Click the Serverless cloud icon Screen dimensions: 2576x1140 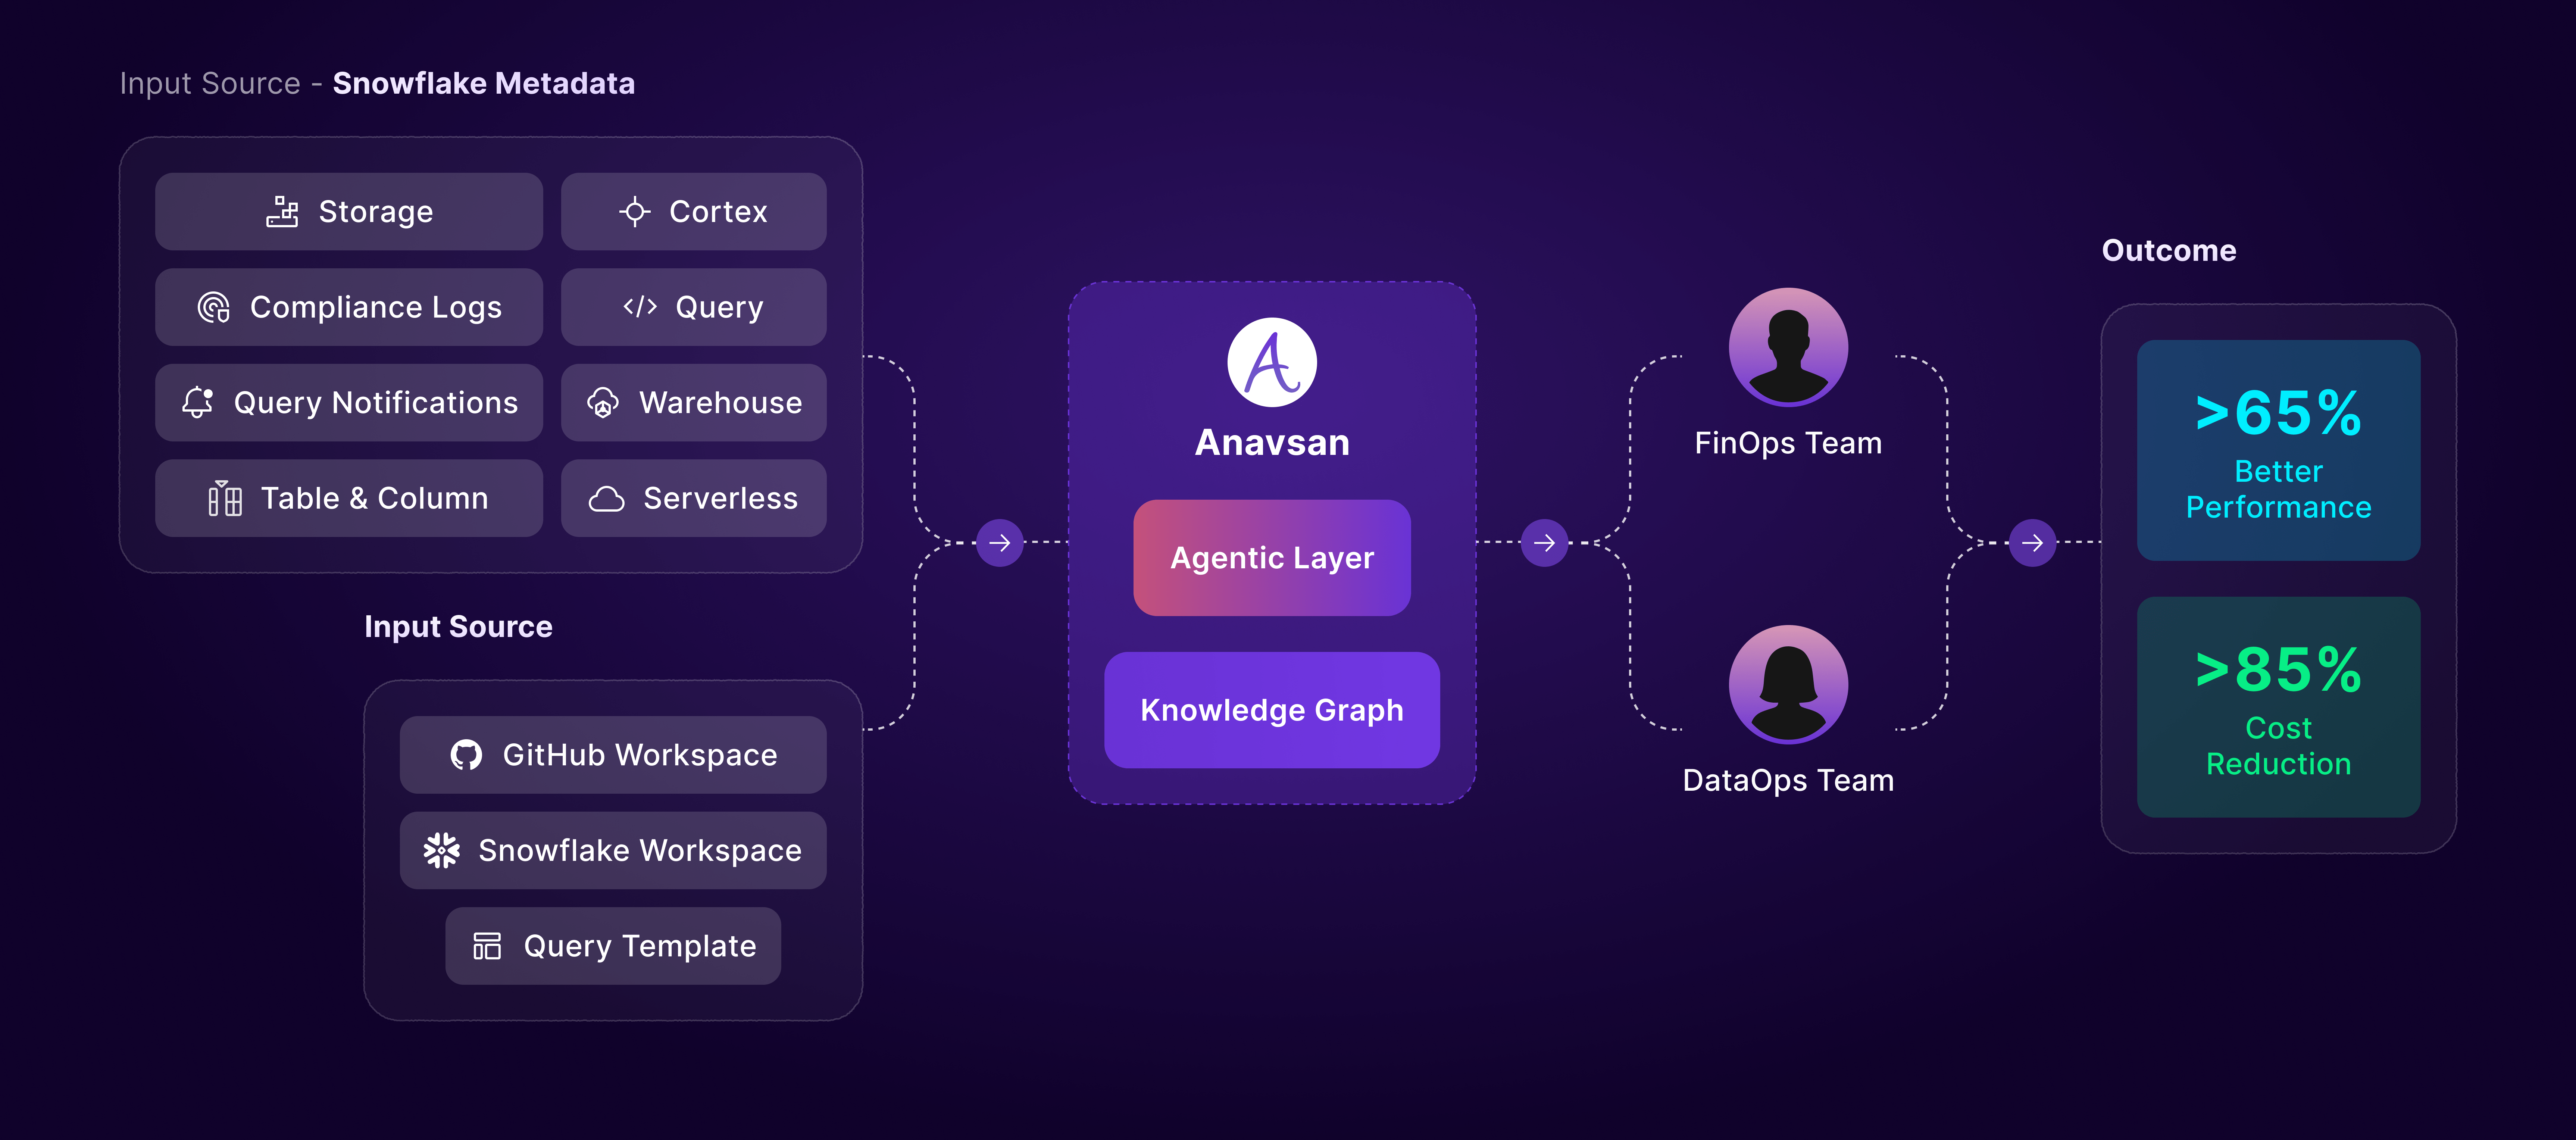pos(606,498)
